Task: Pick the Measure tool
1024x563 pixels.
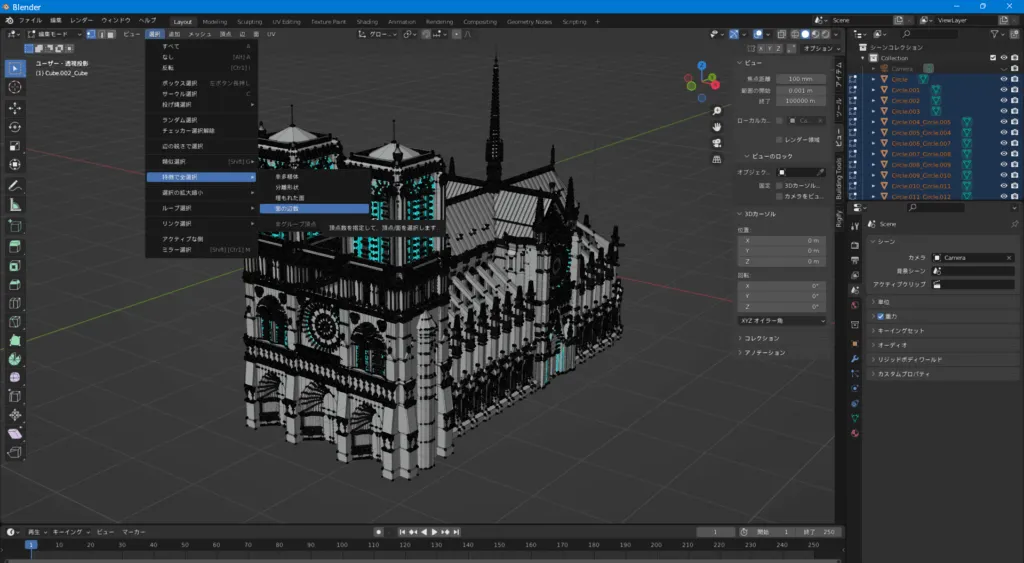Action: pyautogui.click(x=15, y=205)
